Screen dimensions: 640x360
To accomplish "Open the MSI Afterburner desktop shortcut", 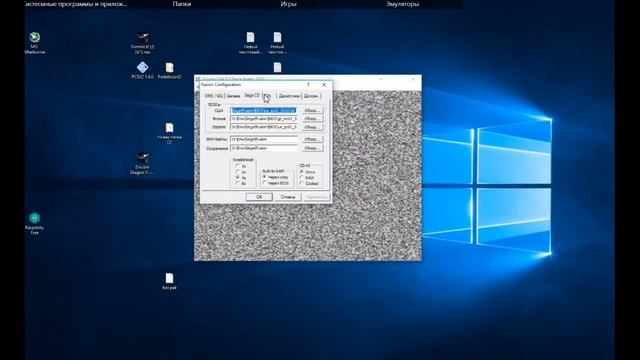I will [35, 42].
